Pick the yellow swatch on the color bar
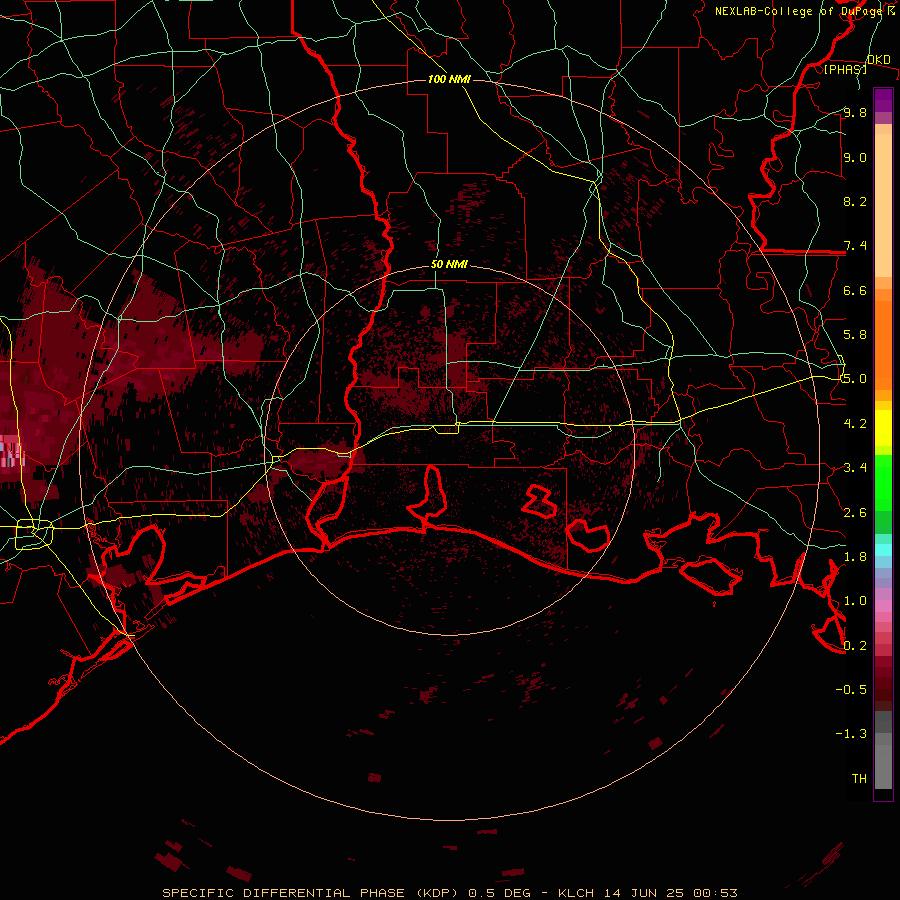 pyautogui.click(x=883, y=428)
